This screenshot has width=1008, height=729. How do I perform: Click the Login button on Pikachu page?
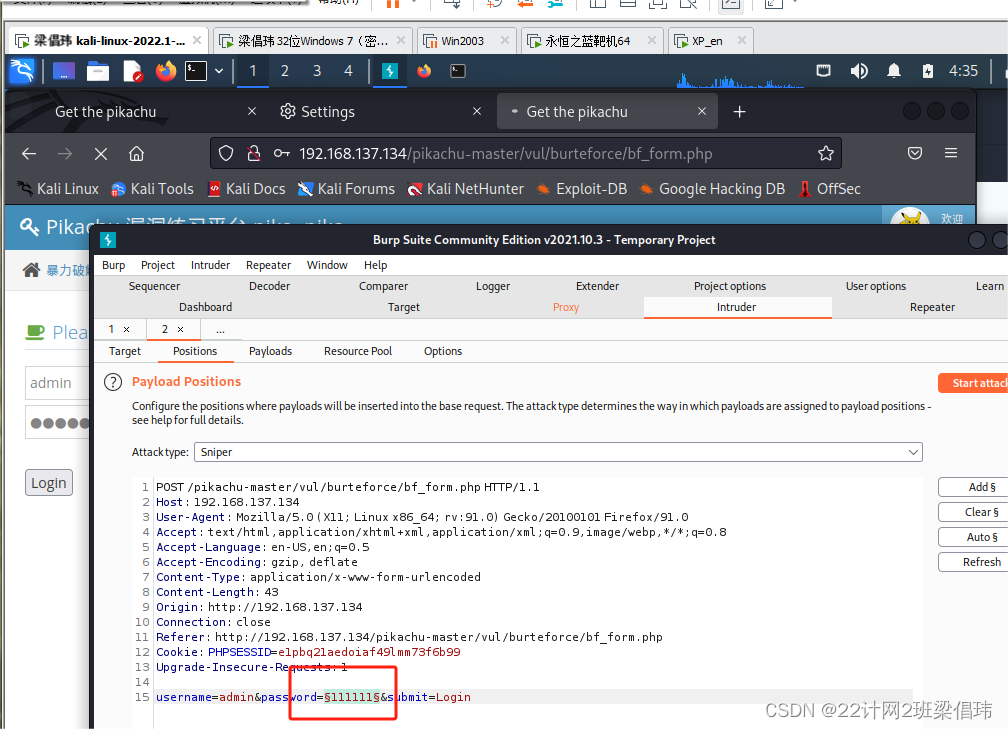49,483
